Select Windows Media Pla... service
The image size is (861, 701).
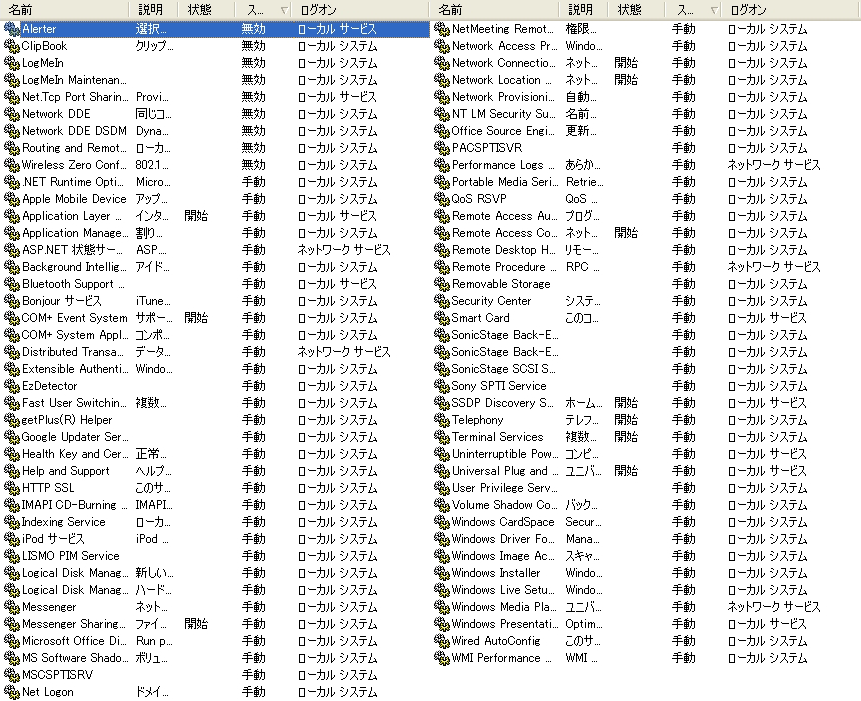point(503,607)
